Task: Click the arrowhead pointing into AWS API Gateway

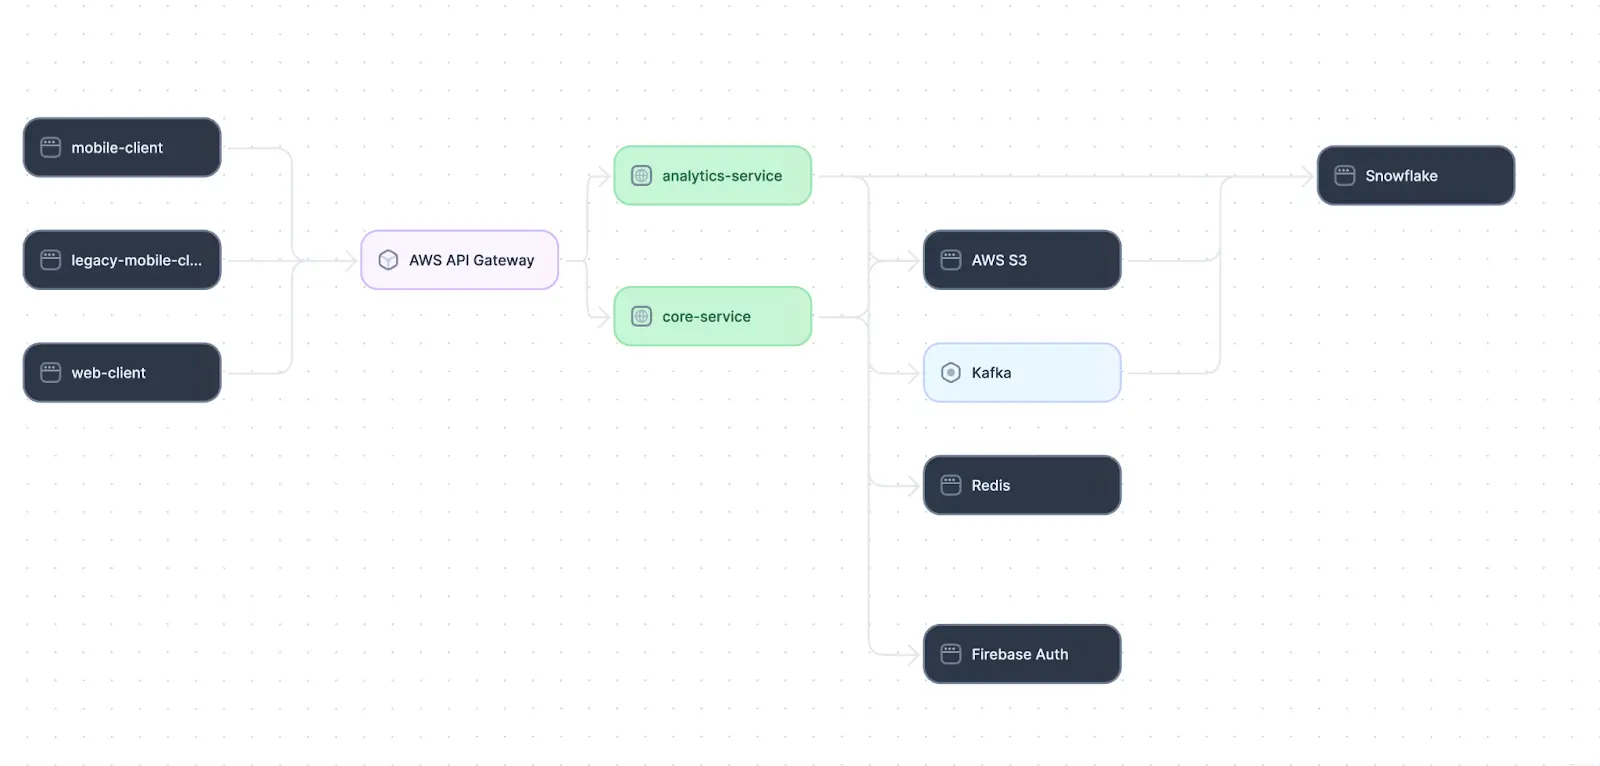Action: point(351,261)
